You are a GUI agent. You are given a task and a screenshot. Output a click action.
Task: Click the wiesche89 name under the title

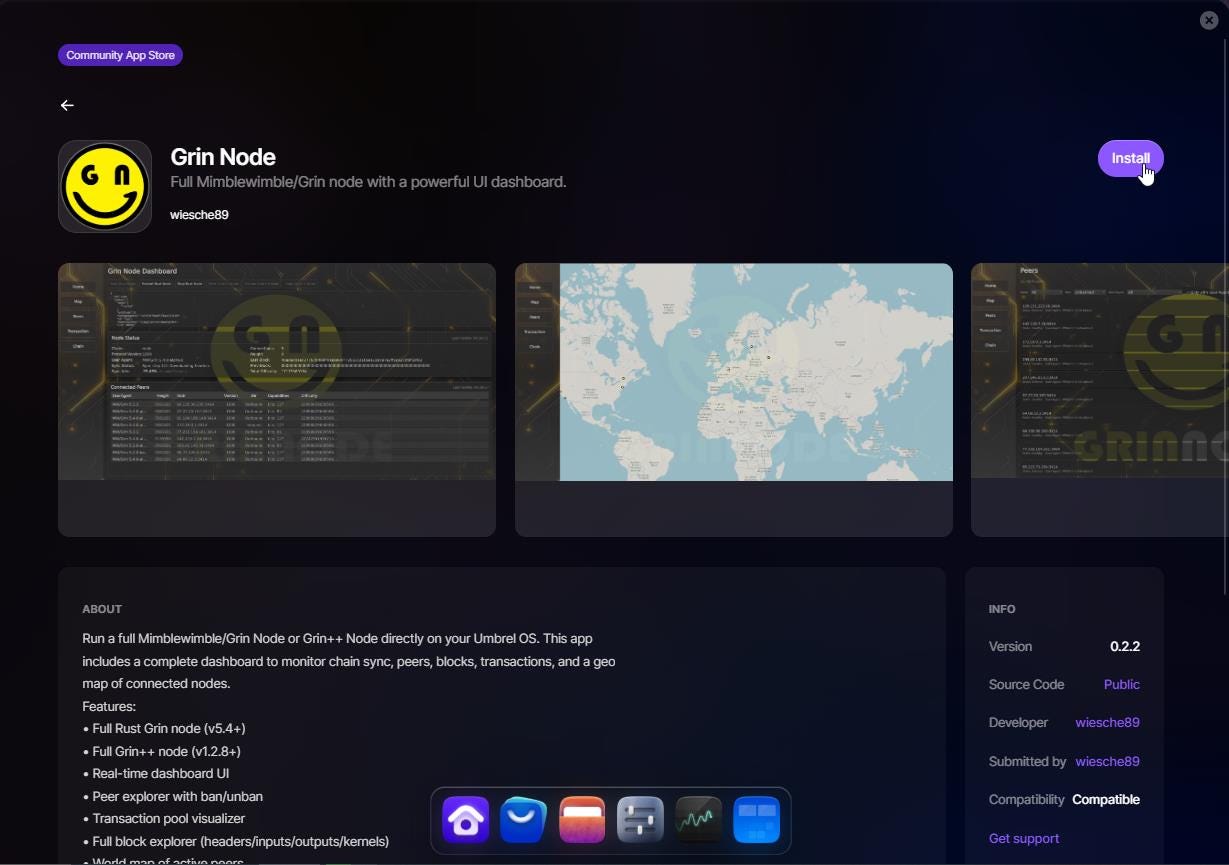point(199,214)
